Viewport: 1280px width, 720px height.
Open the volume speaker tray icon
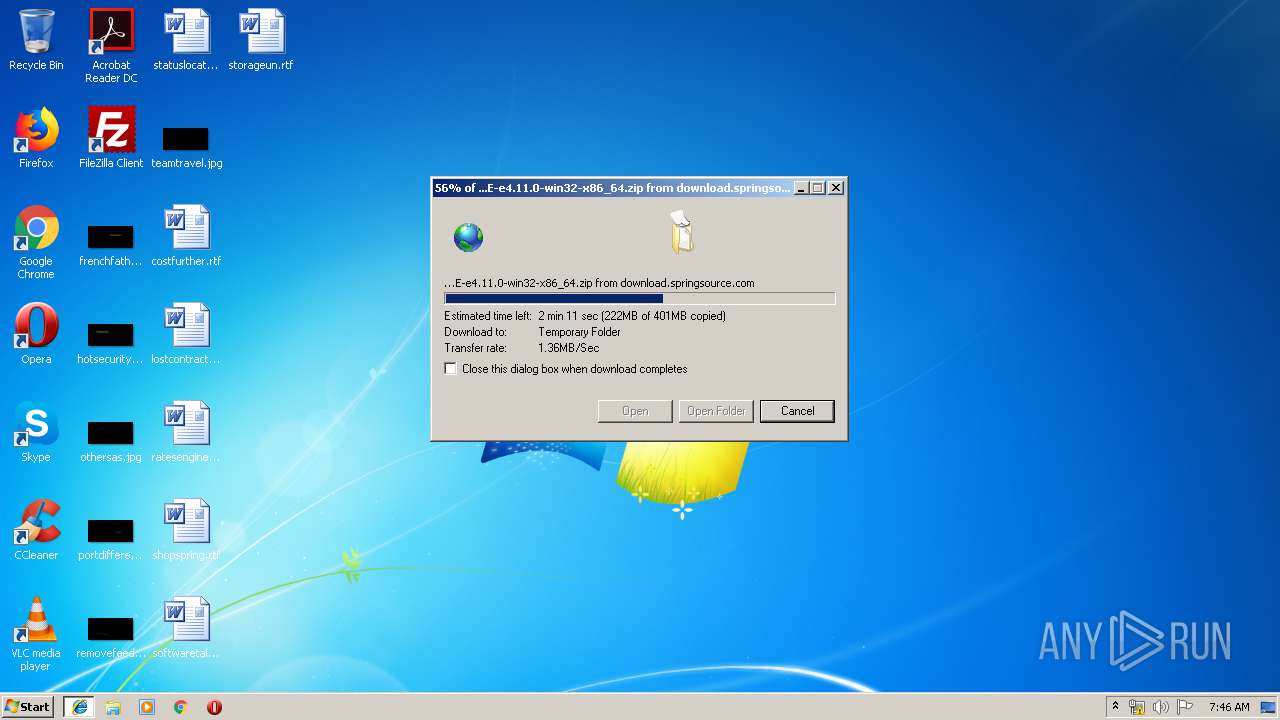[x=1160, y=707]
